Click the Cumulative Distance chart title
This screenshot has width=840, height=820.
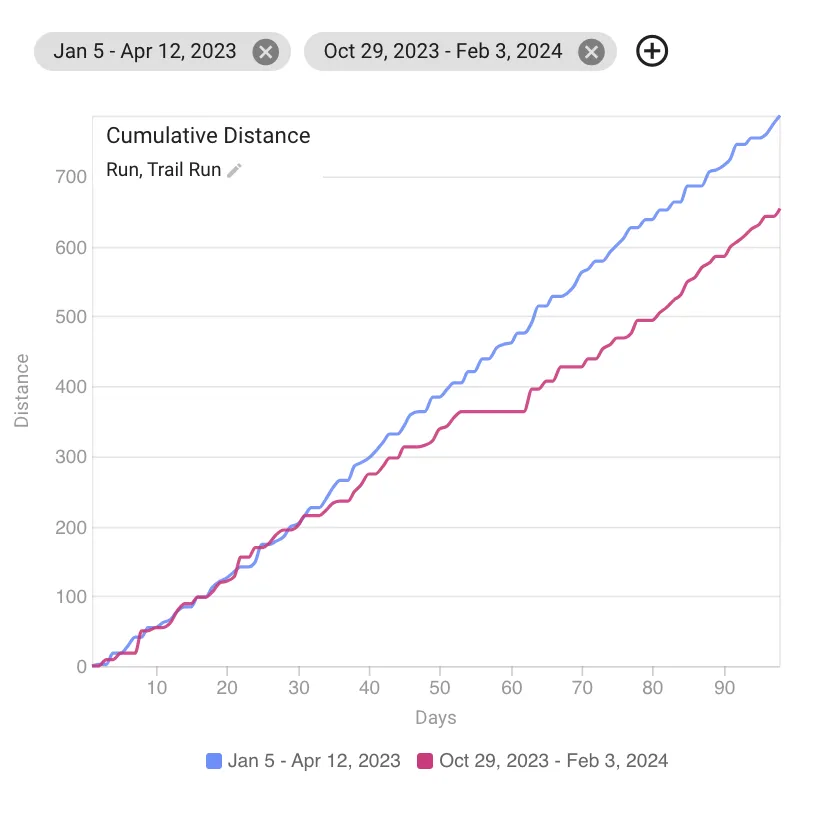pyautogui.click(x=208, y=136)
